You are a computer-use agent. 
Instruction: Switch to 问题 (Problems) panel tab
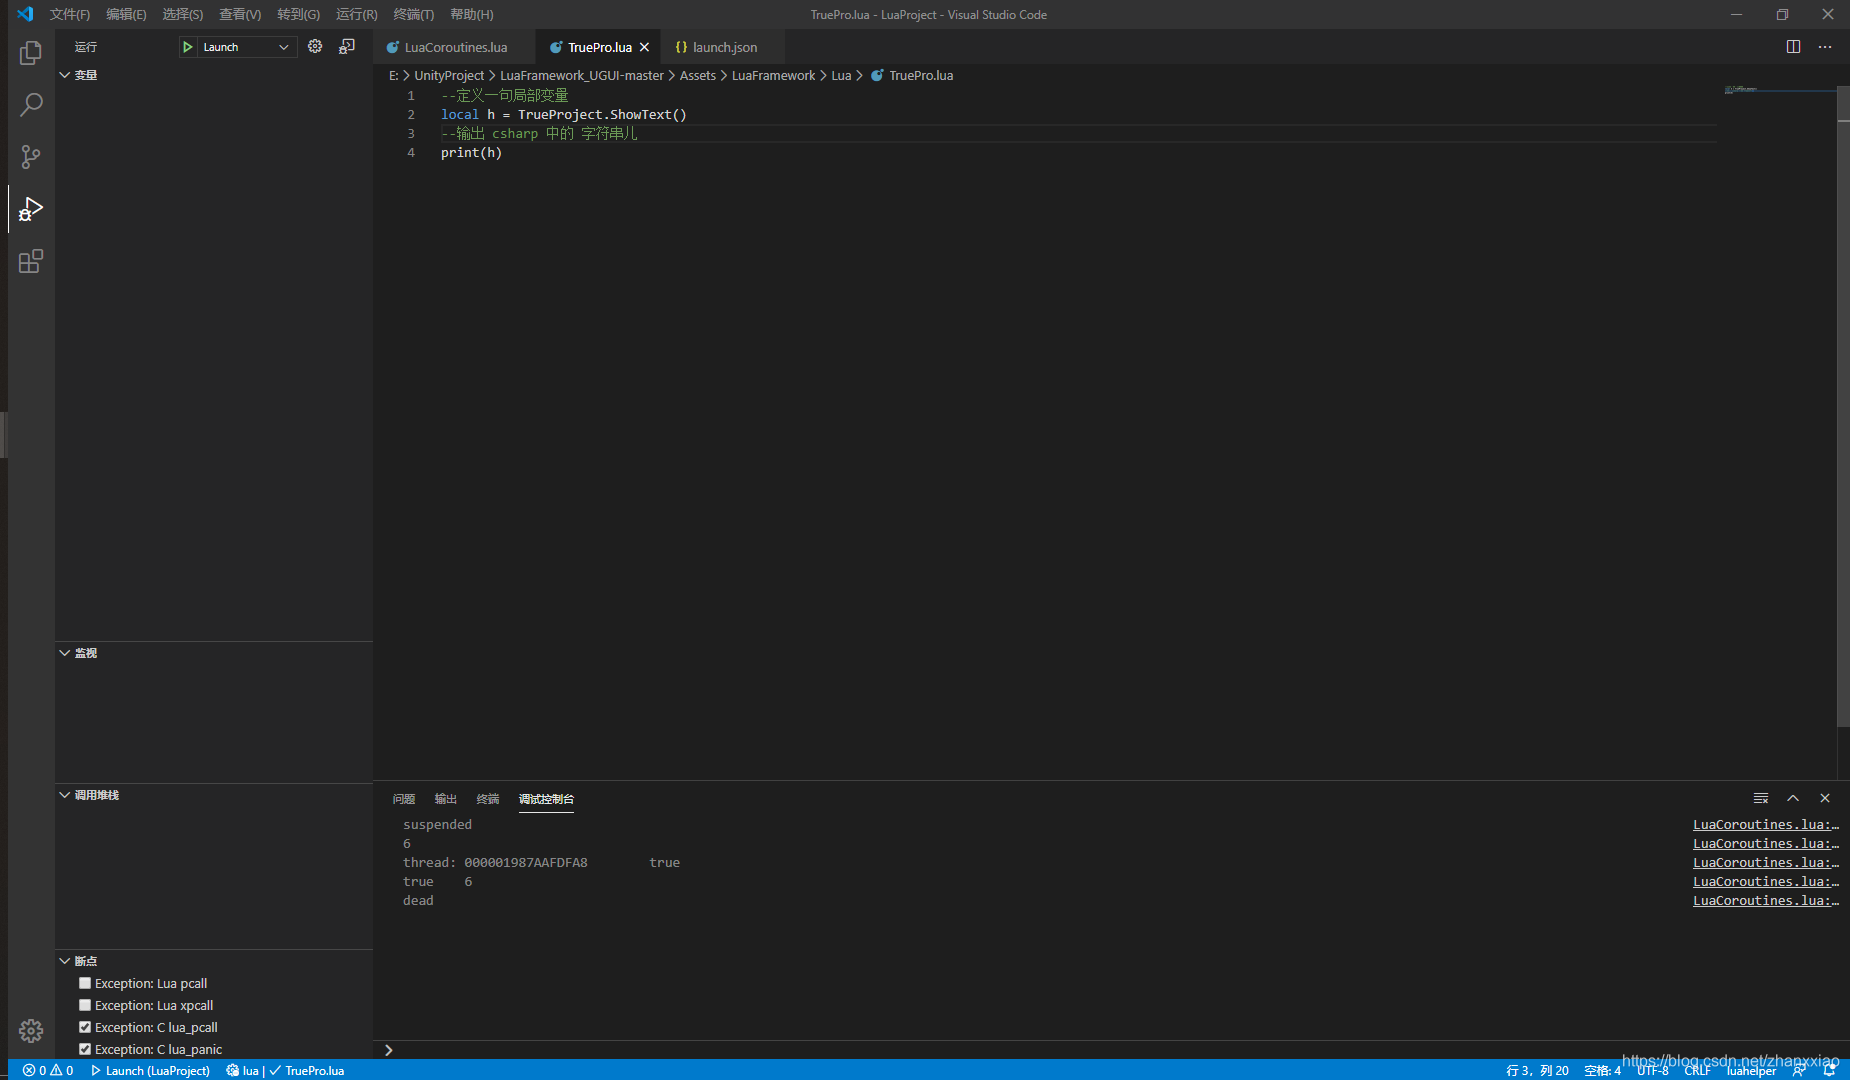404,799
